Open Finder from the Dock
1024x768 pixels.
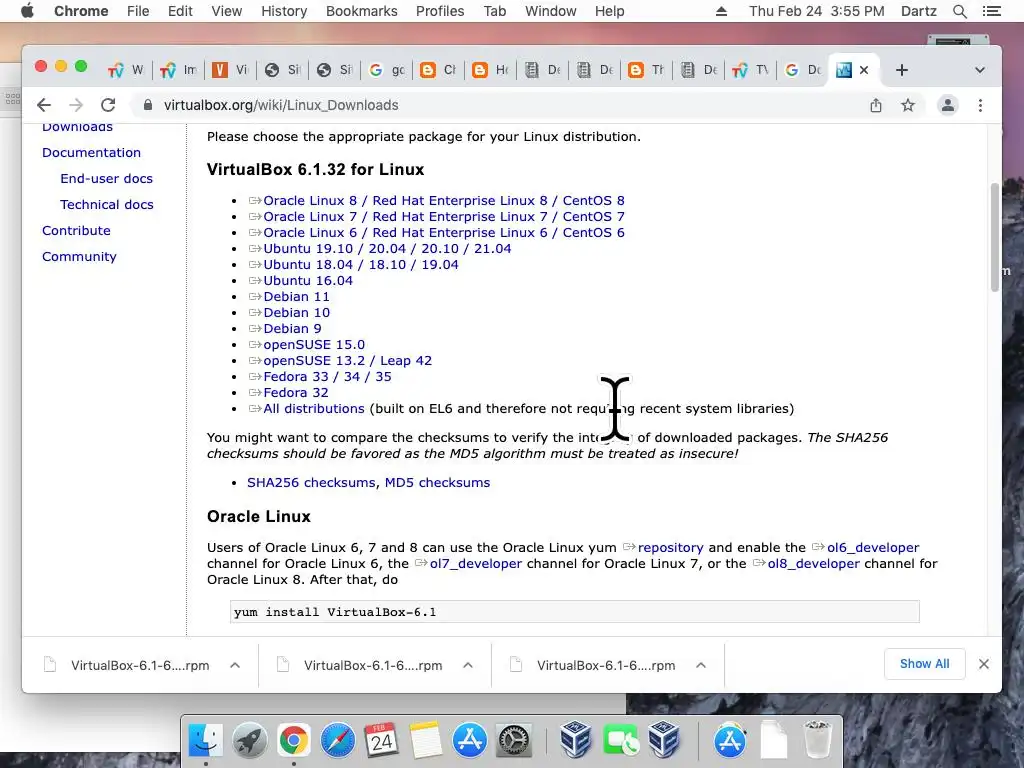(205, 741)
